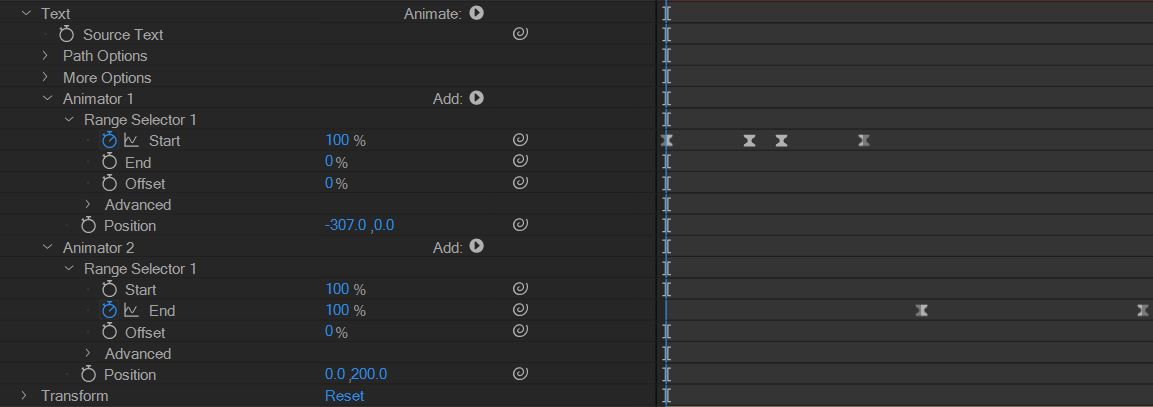Click the Reset link for Transform
Viewport: 1153px width, 407px height.
click(x=344, y=395)
